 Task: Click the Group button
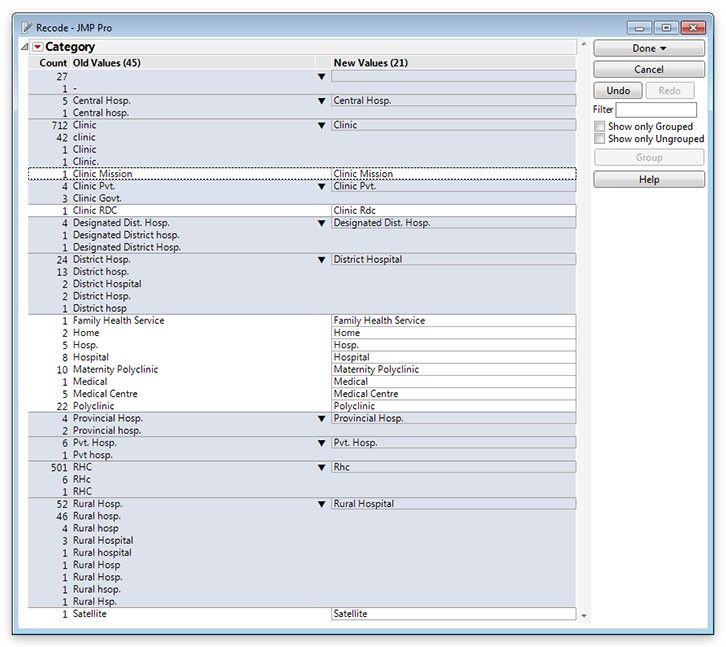pyautogui.click(x=649, y=157)
